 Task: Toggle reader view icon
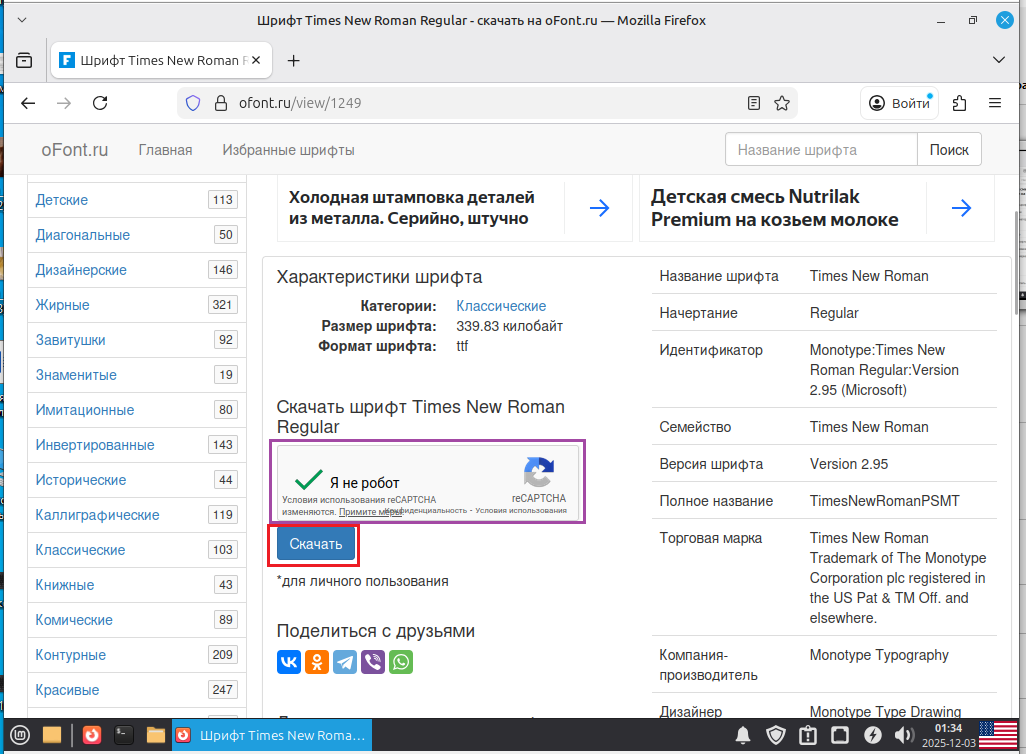754,103
